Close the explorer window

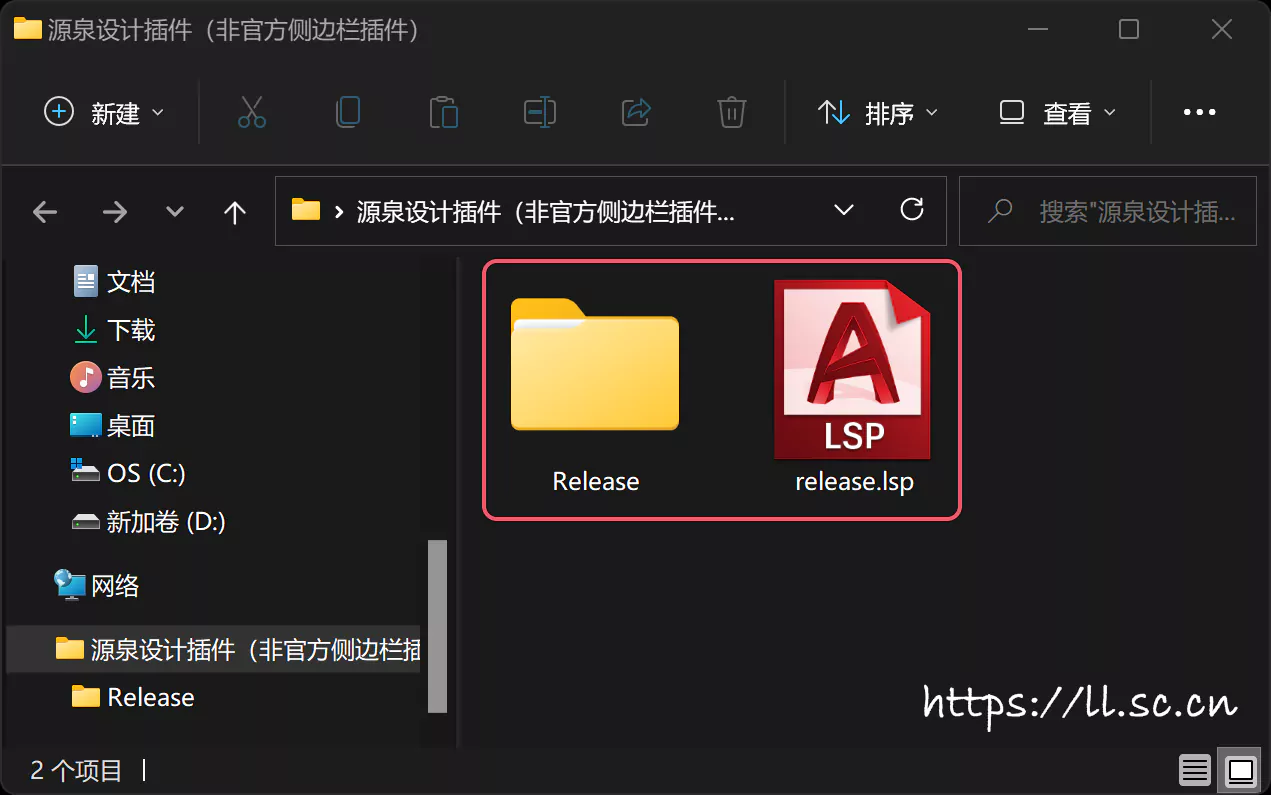pos(1221,29)
